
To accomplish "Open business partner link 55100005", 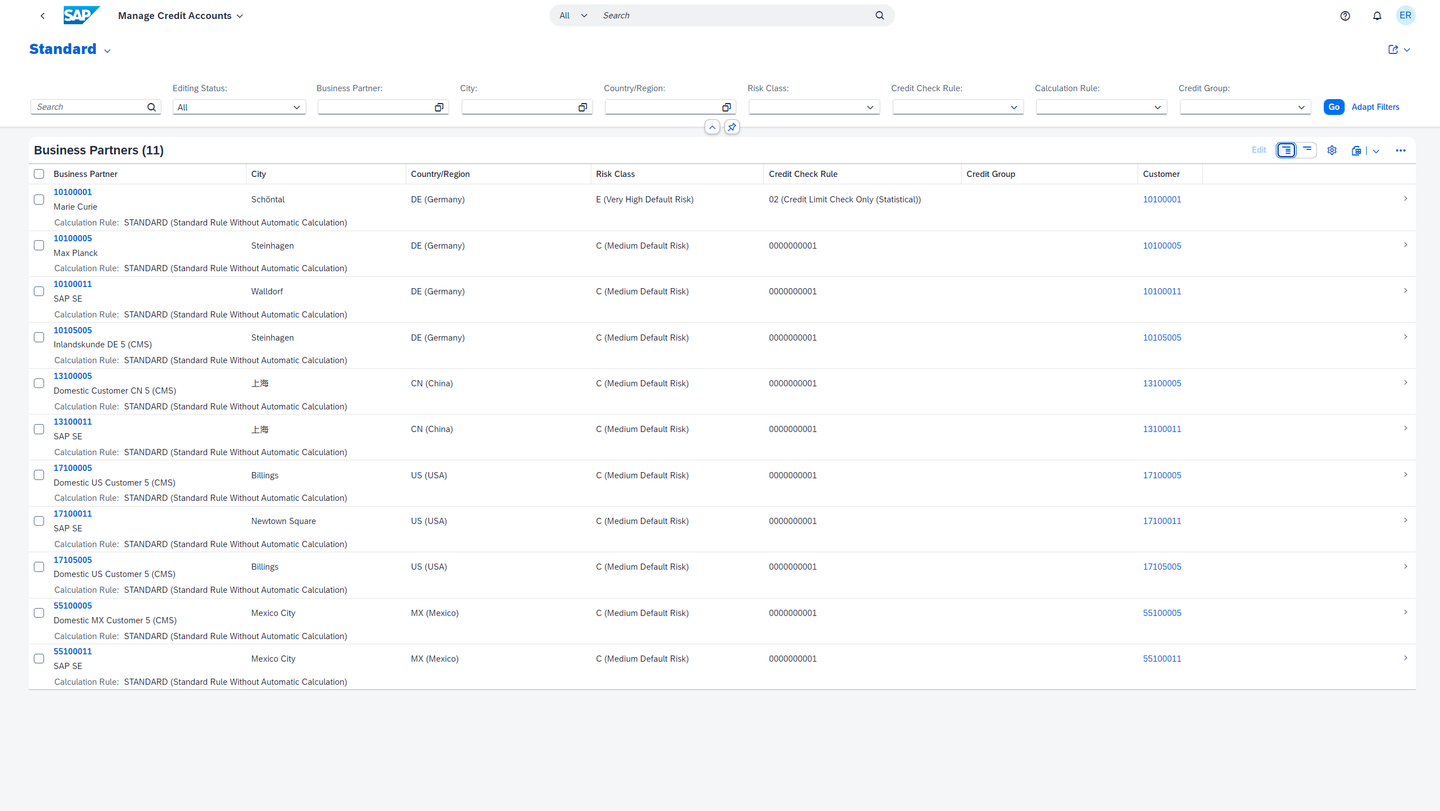I will 73,606.
